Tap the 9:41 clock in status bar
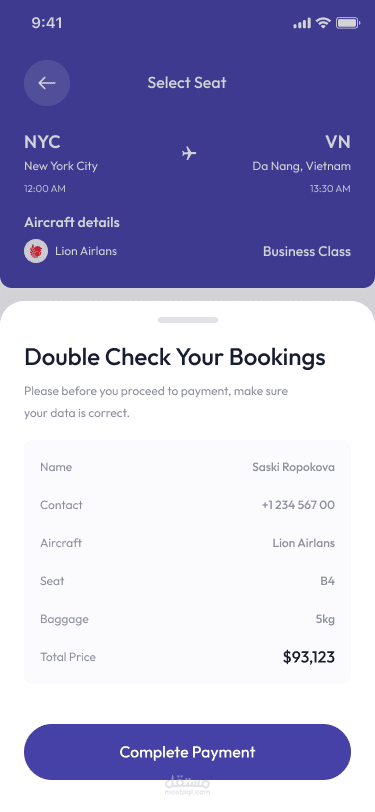This screenshot has width=375, height=812. tap(47, 23)
